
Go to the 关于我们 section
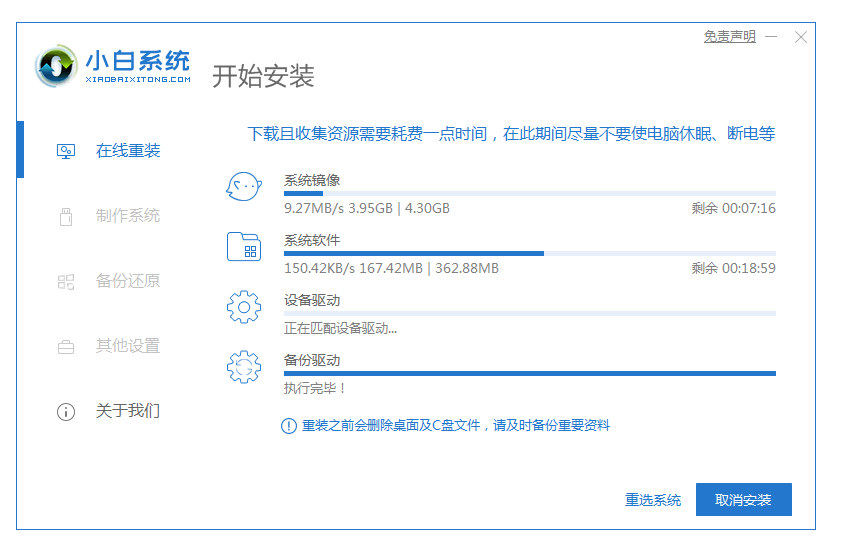128,411
